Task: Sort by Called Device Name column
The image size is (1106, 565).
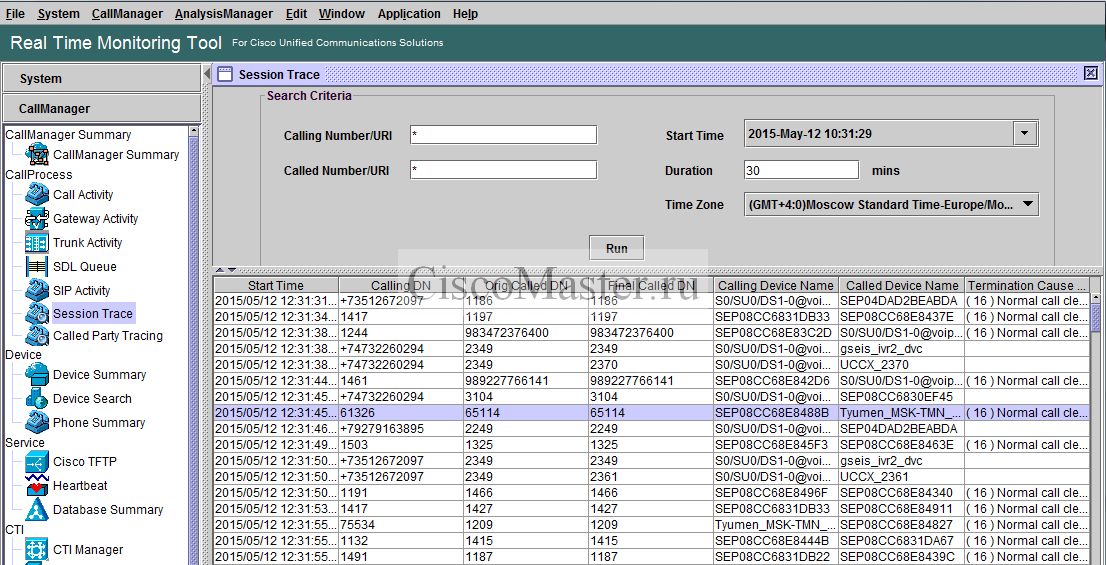Action: pyautogui.click(x=901, y=286)
